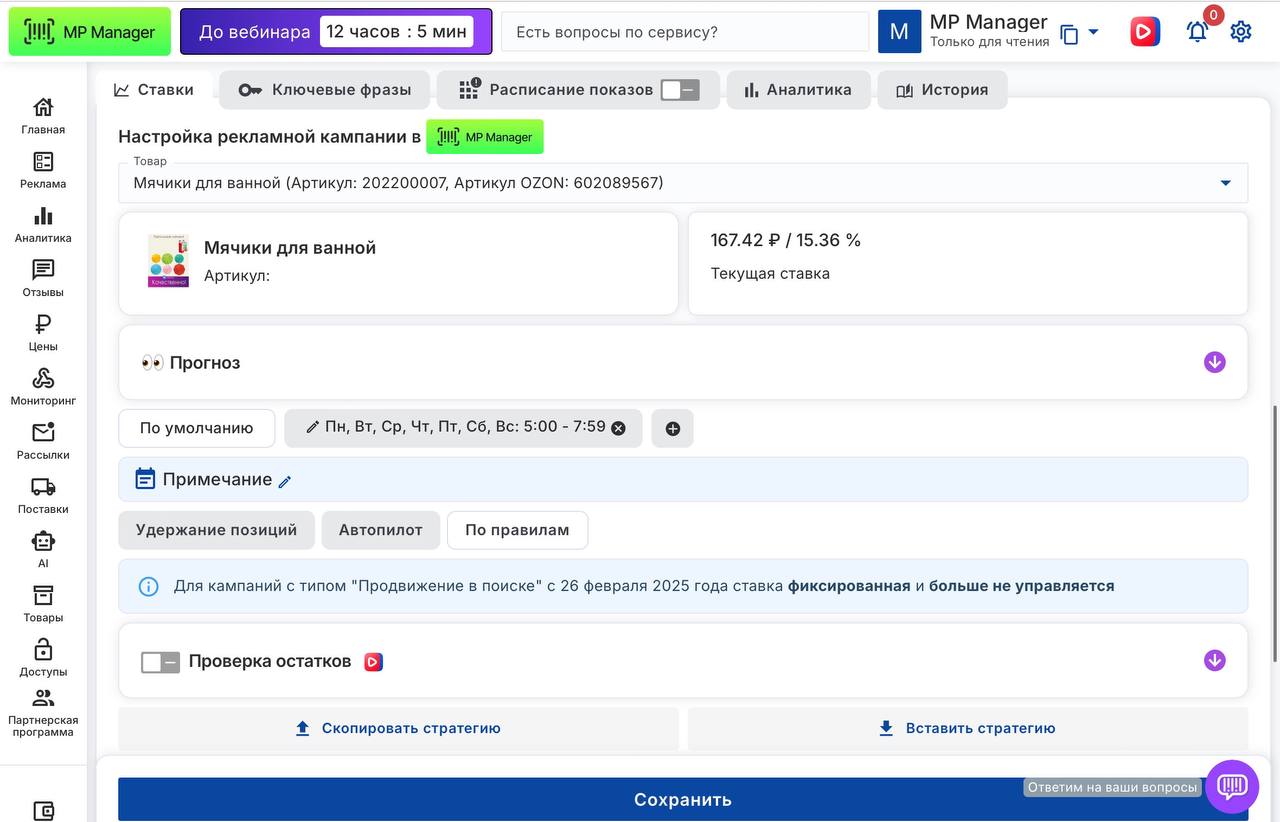Open the Реклама sidebar section
1280x822 pixels.
pos(43,170)
